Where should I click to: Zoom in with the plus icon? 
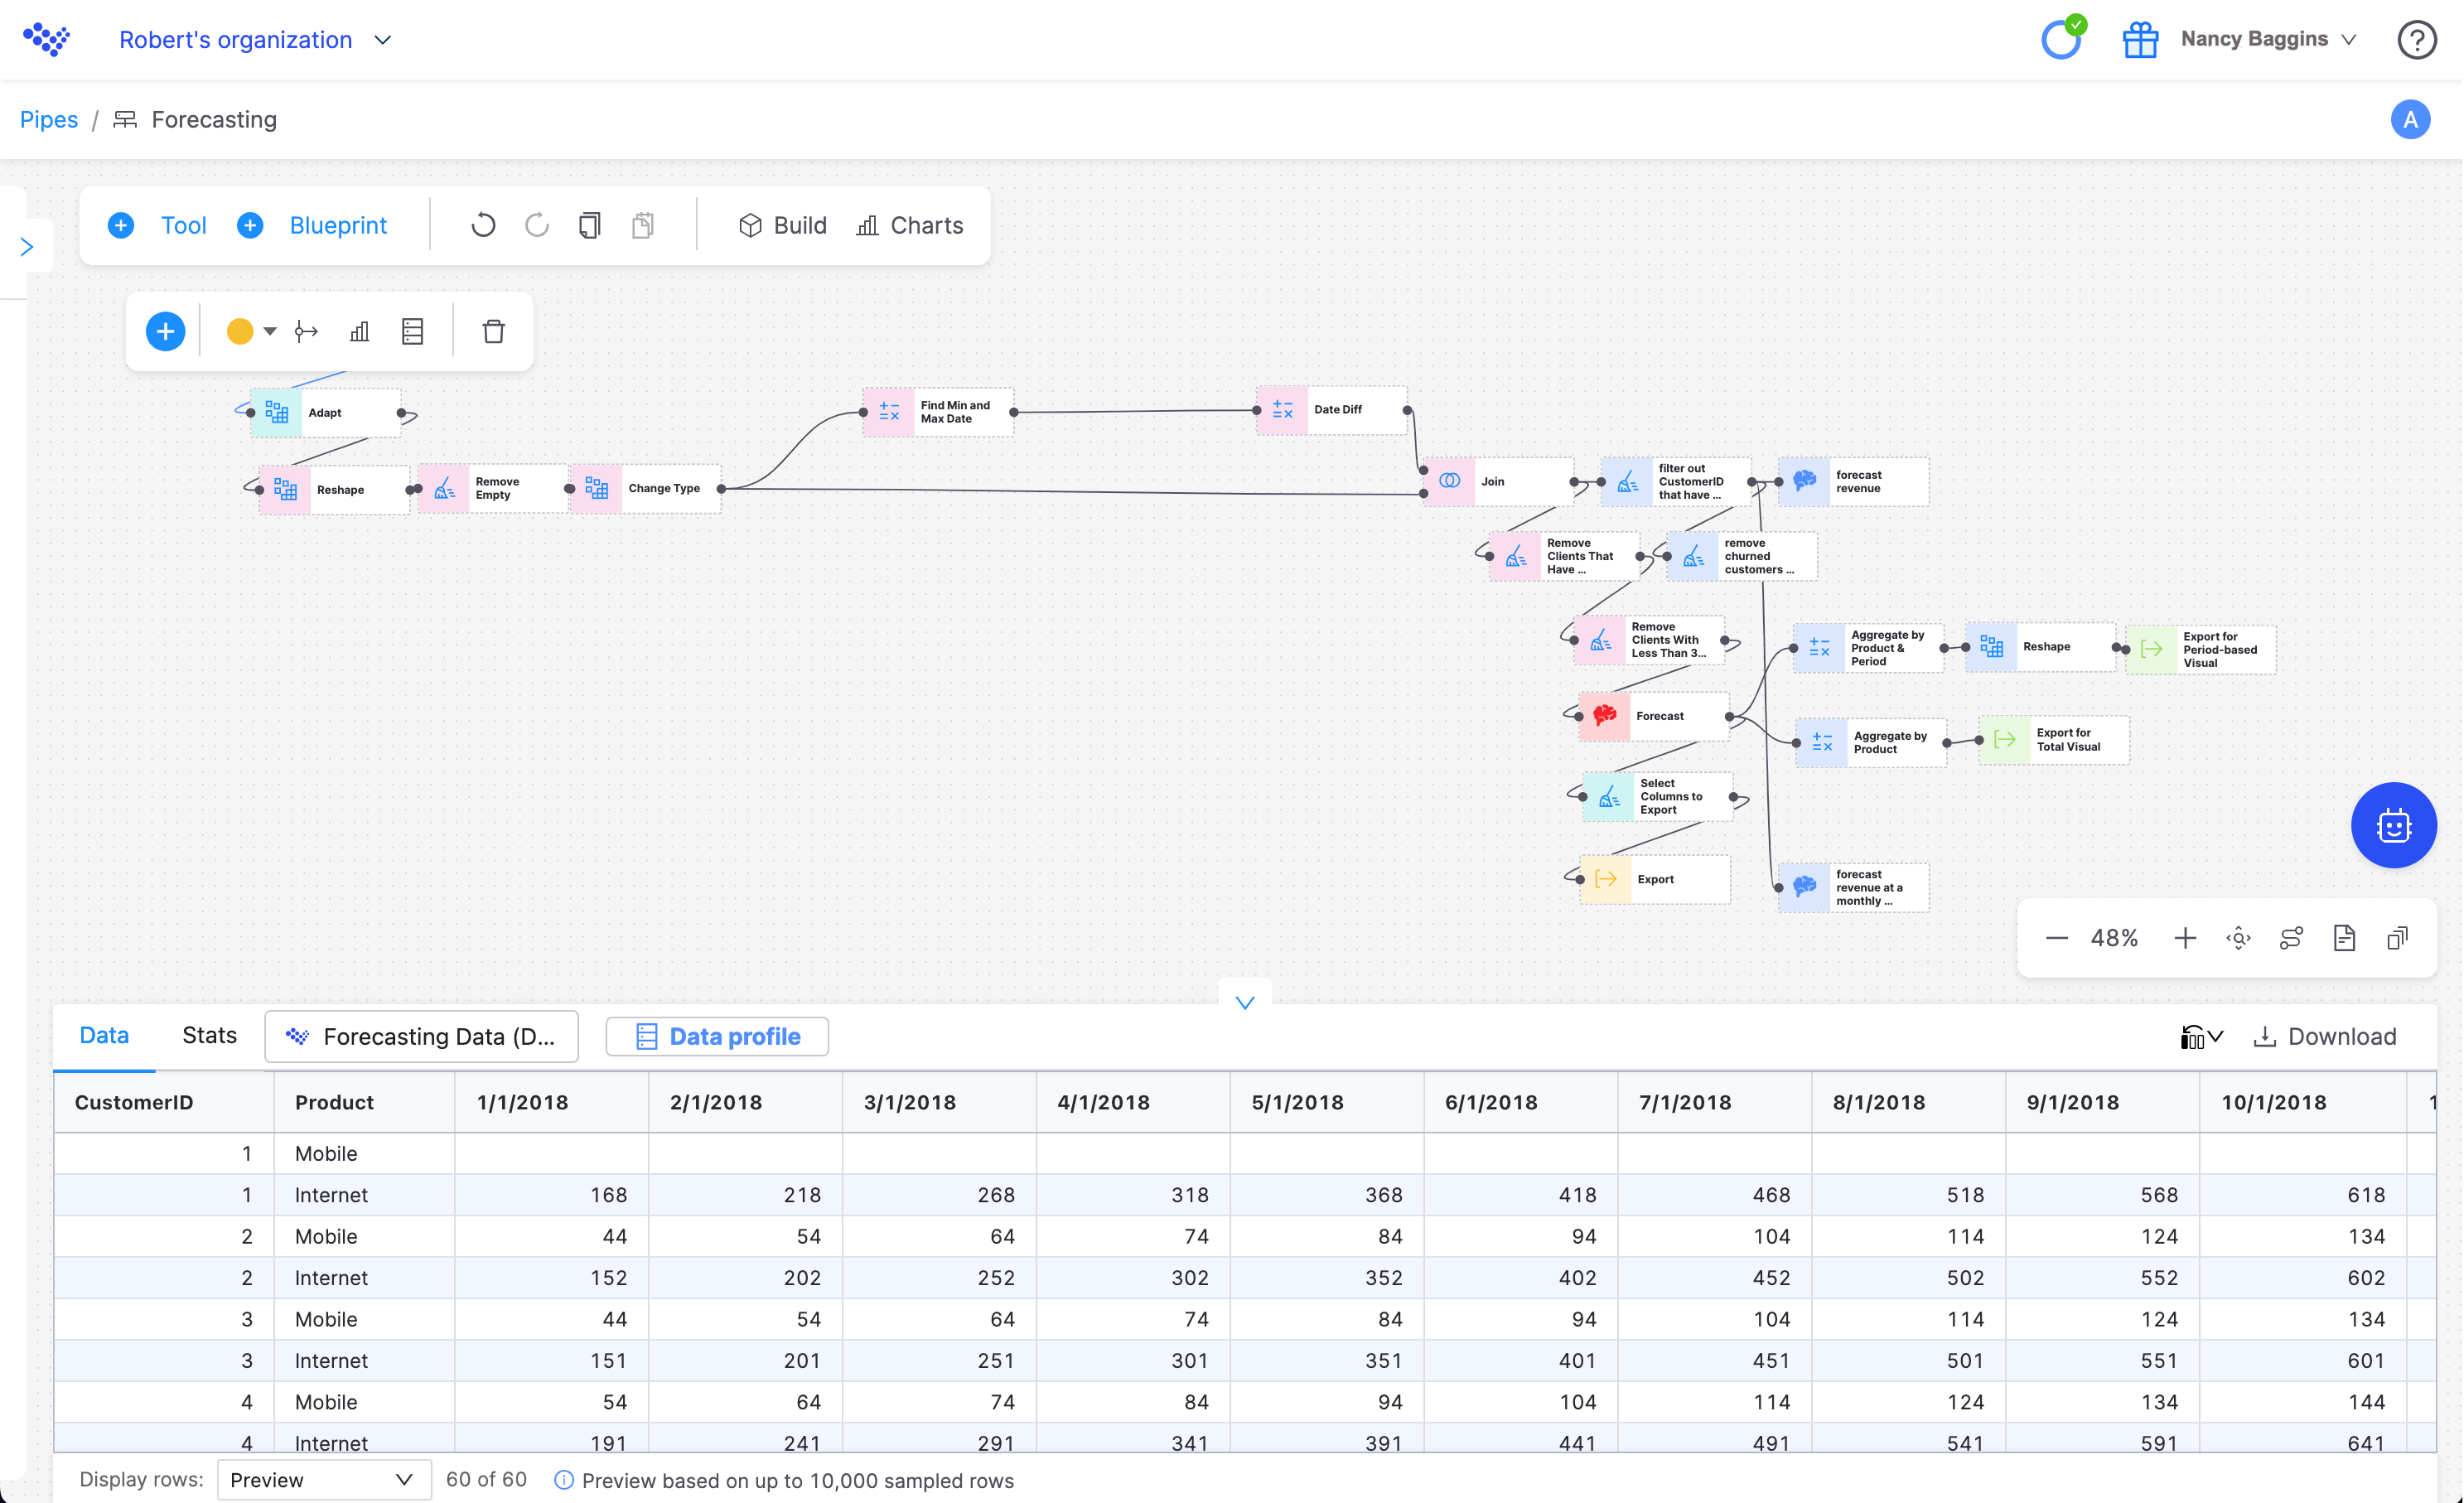[2185, 938]
